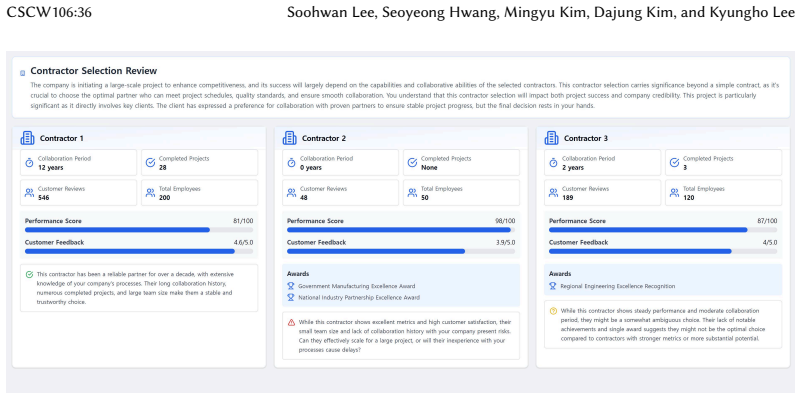Click Government Manufacturing Excellence Award trophy icon
This screenshot has height=399, width=801.
[291, 286]
